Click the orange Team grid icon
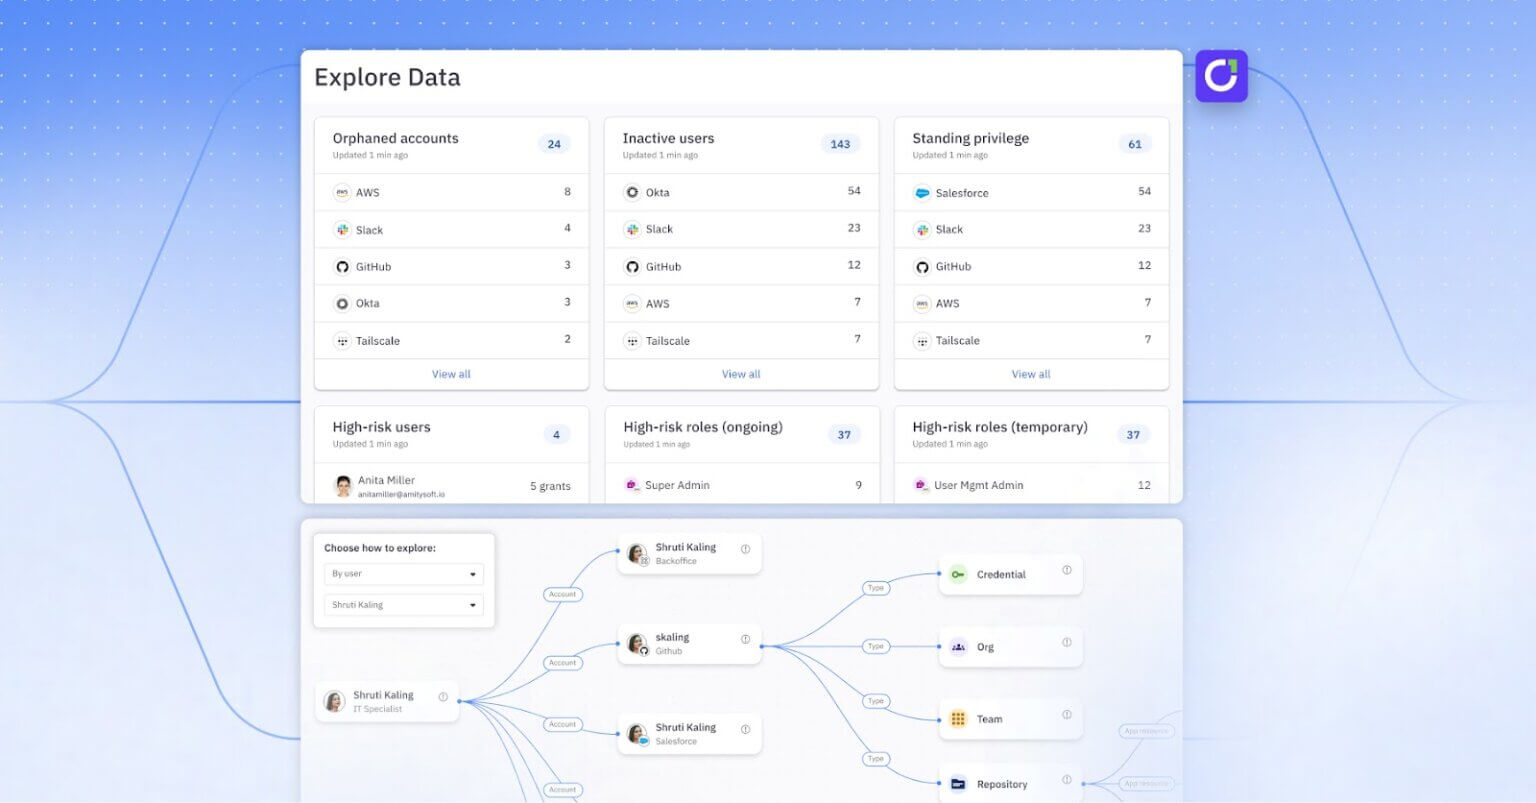 [957, 718]
